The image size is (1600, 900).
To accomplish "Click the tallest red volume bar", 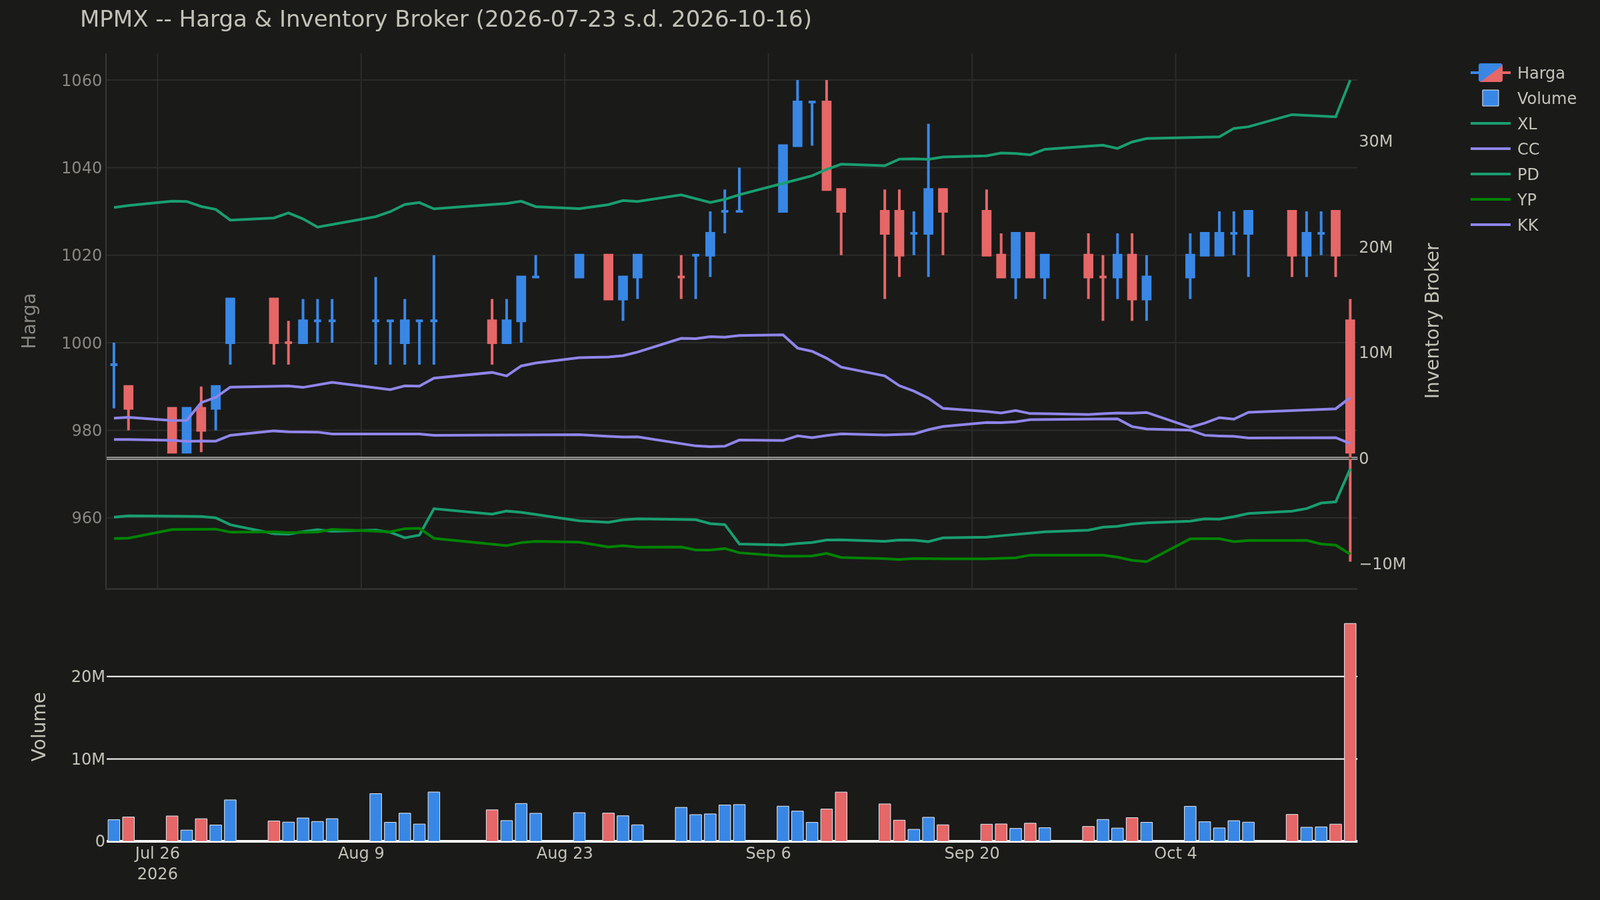I will [1350, 732].
